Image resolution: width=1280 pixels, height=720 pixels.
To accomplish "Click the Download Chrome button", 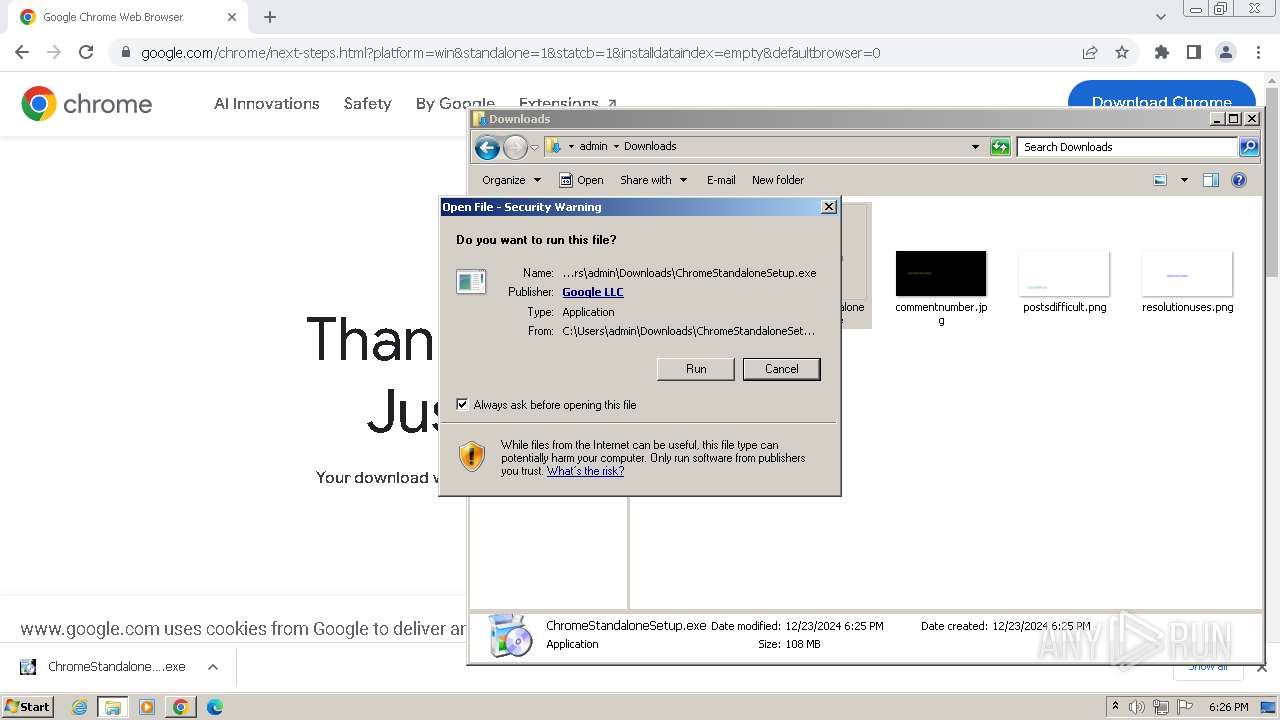I will (1162, 102).
